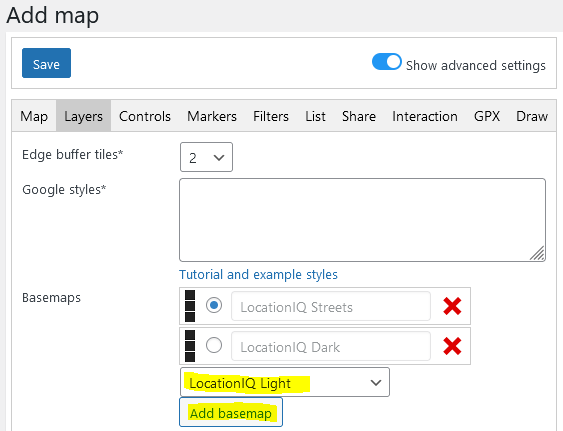Switch to the Controls tab
Image resolution: width=563 pixels, height=431 pixels.
[x=145, y=116]
